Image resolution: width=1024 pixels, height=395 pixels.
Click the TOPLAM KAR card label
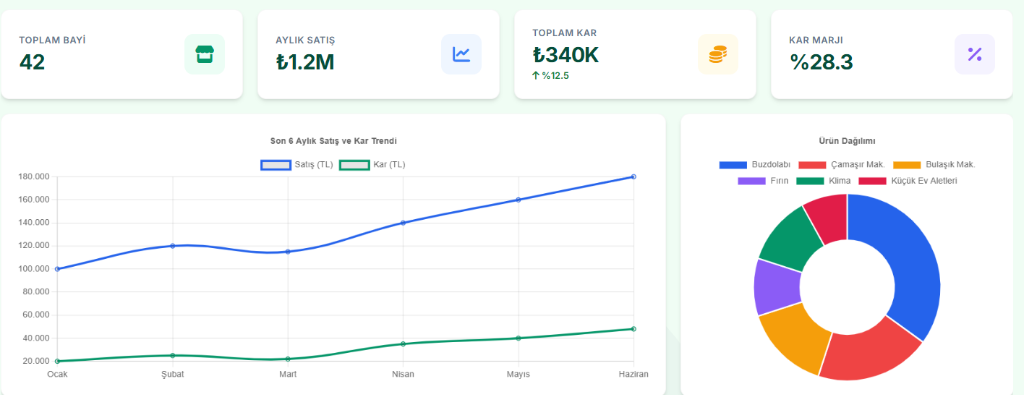click(564, 33)
